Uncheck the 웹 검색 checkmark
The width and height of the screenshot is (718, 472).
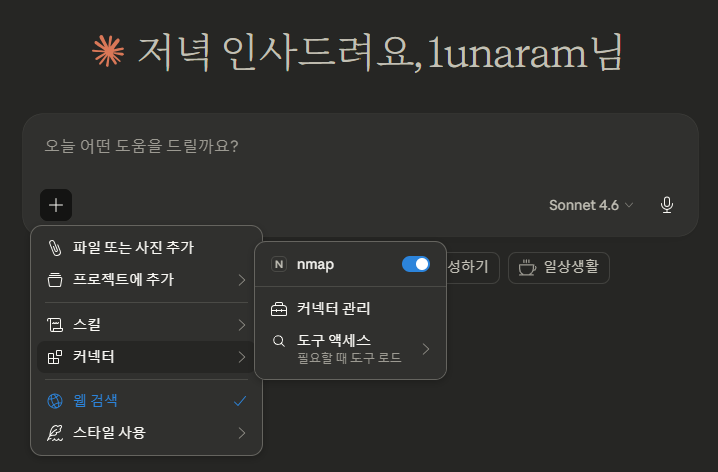coord(239,401)
